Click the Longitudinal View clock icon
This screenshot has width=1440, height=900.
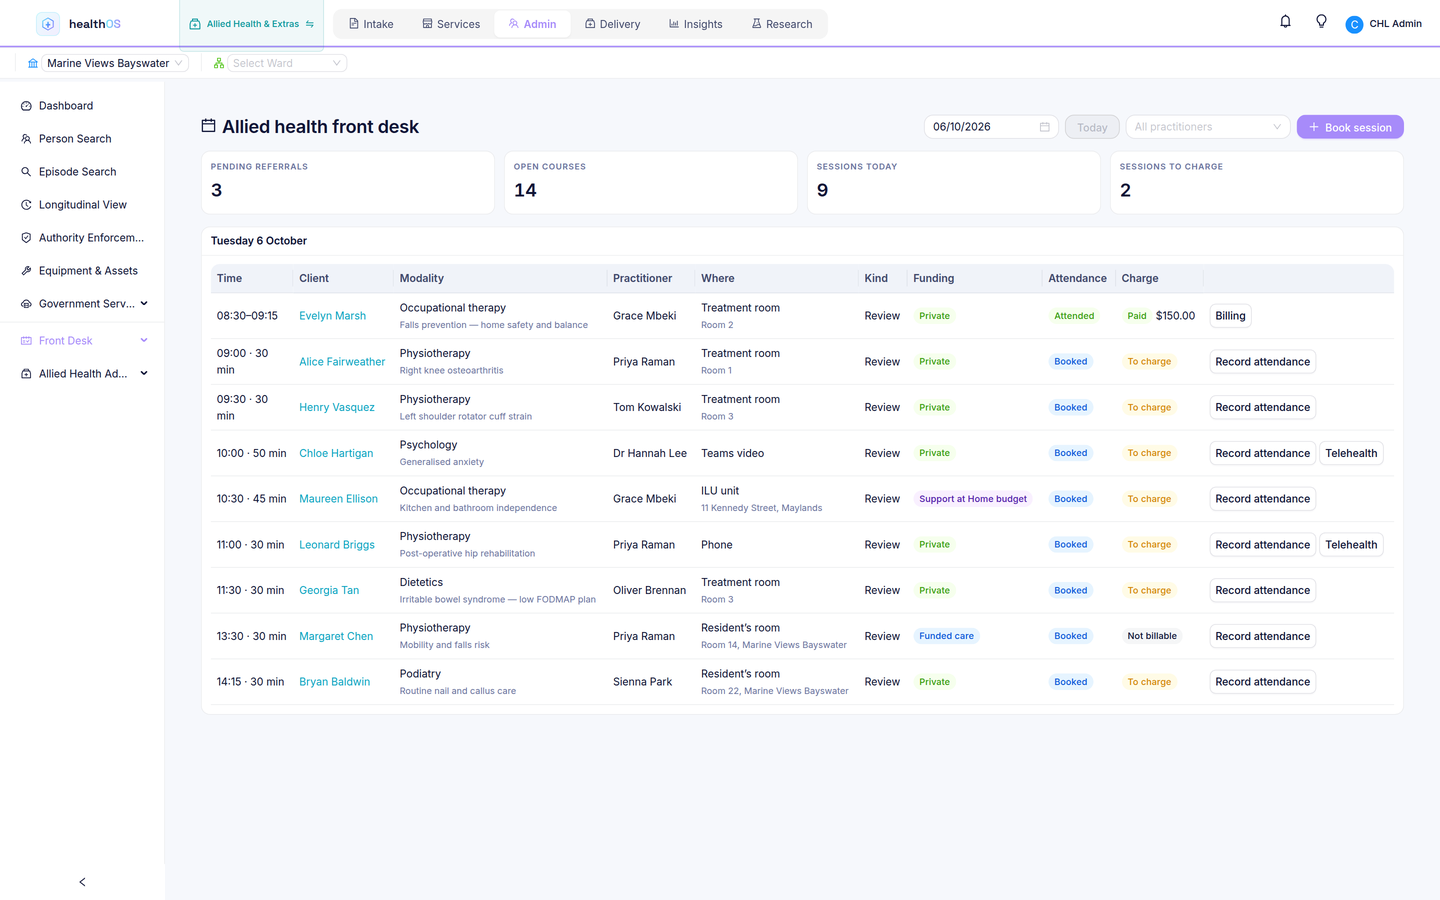[x=26, y=205]
